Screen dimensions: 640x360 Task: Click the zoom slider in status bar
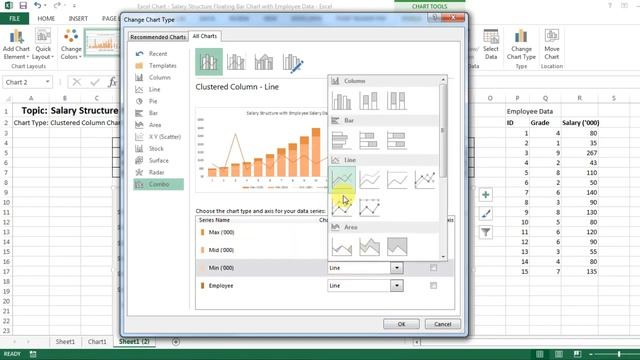pos(619,354)
